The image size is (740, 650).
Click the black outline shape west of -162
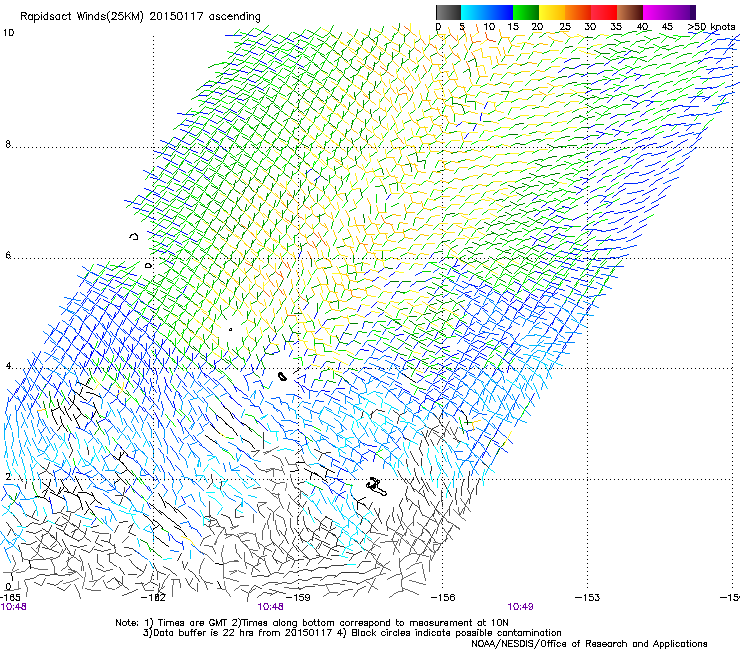[134, 236]
